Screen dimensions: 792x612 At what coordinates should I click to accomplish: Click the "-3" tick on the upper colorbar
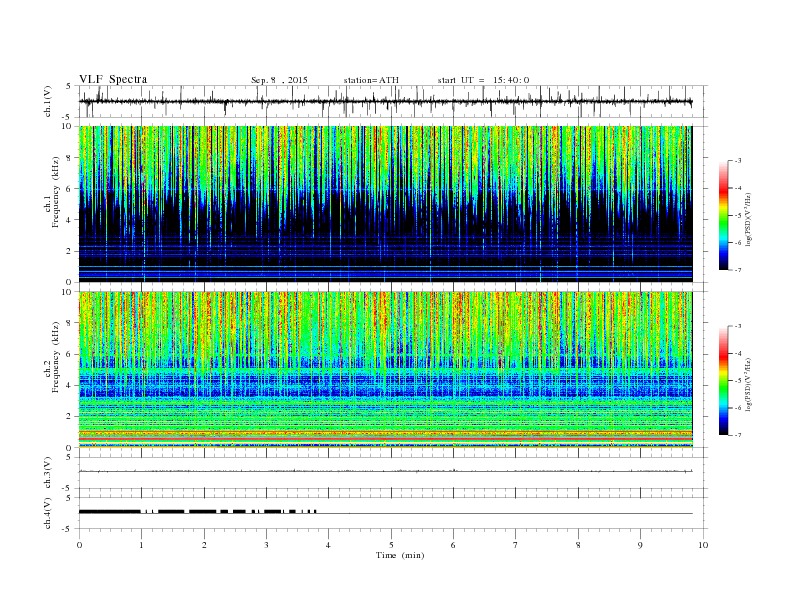738,161
